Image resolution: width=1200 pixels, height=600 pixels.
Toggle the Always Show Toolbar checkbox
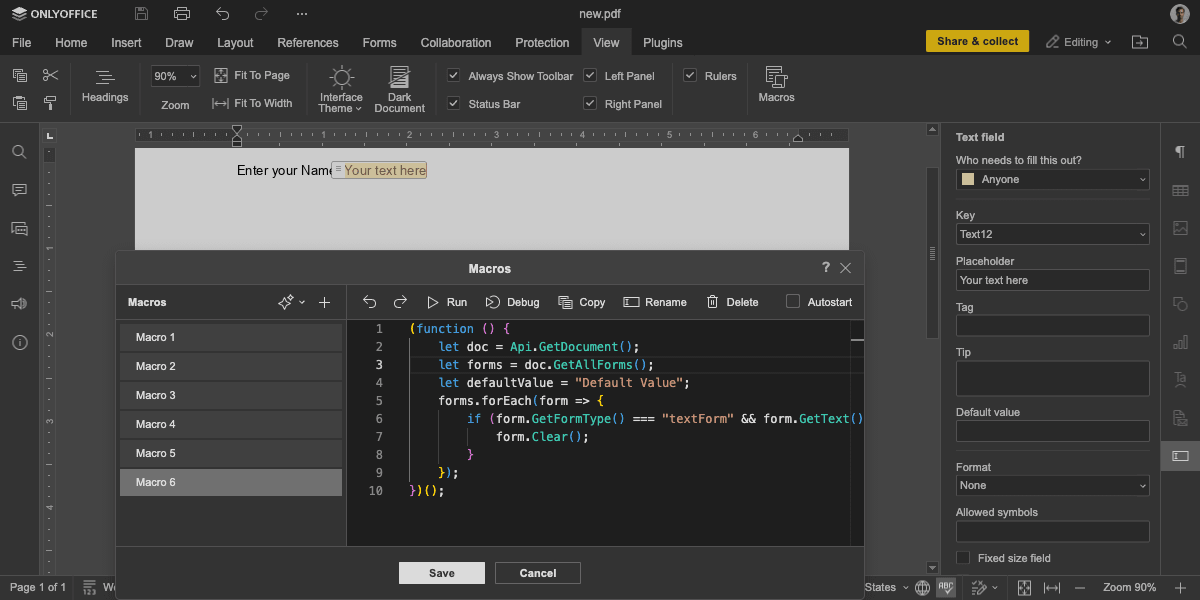click(x=454, y=75)
